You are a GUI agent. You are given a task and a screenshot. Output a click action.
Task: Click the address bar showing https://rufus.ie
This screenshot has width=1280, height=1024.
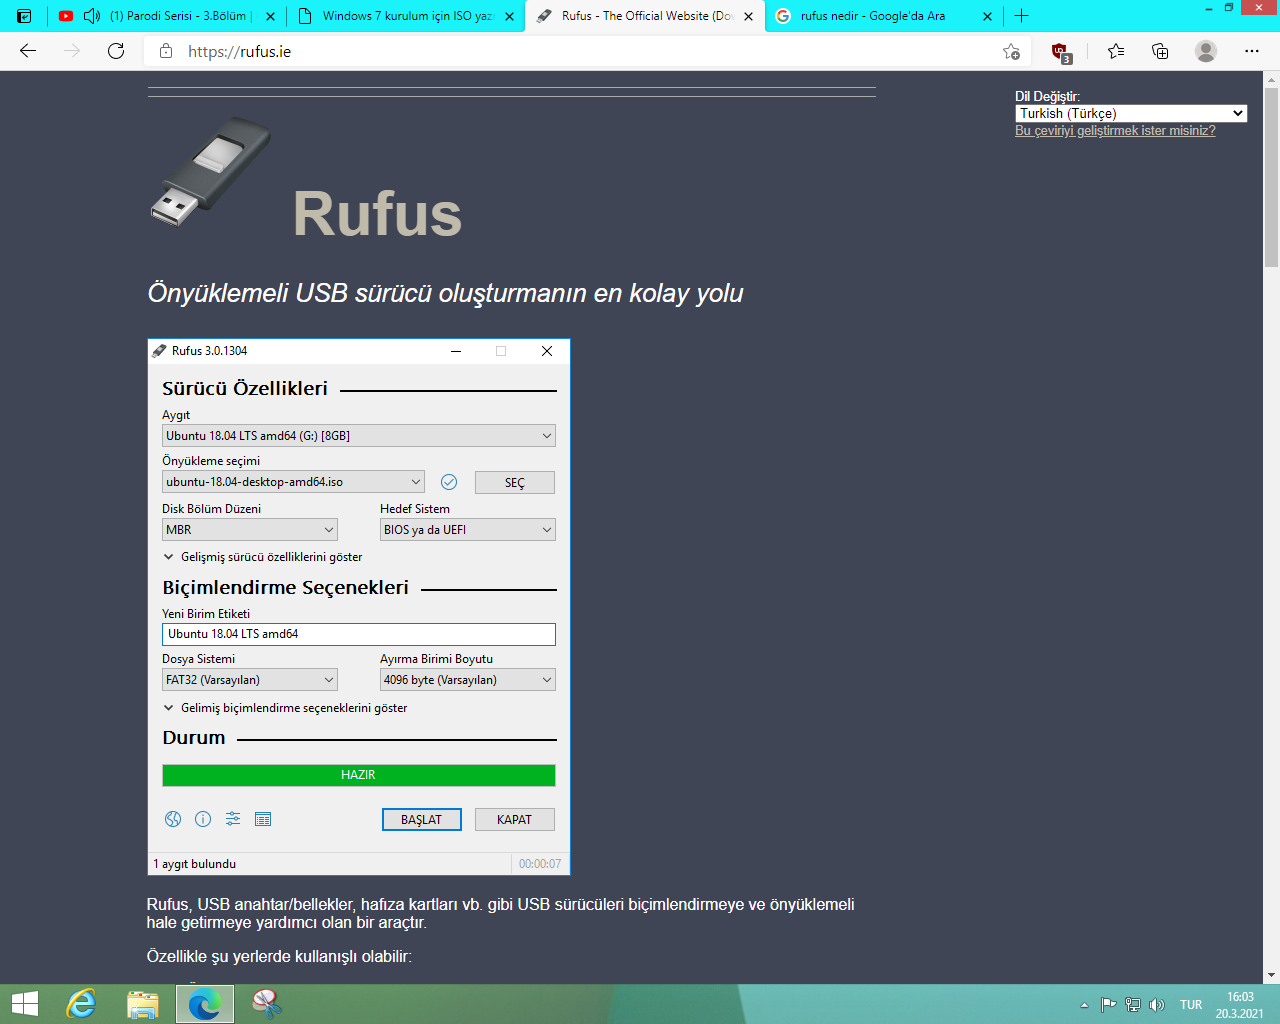click(x=585, y=51)
